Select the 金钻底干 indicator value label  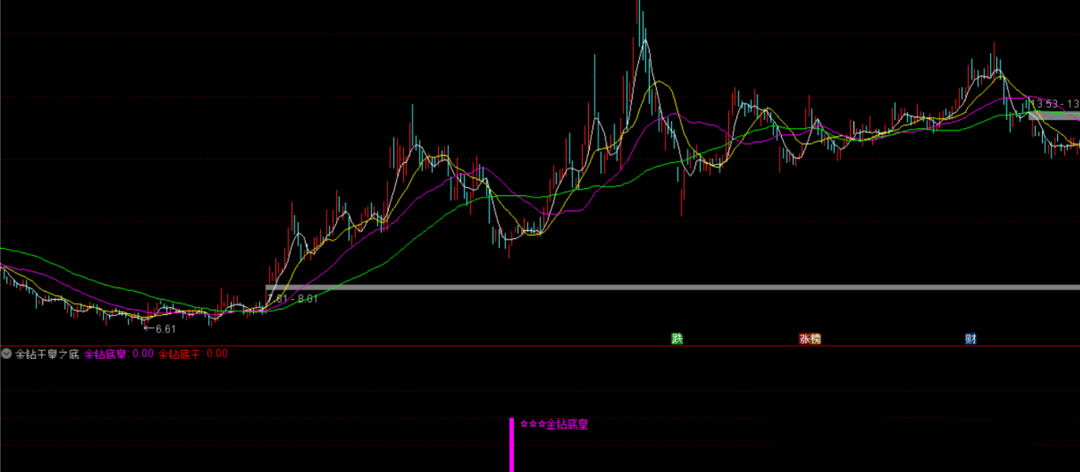coord(180,353)
